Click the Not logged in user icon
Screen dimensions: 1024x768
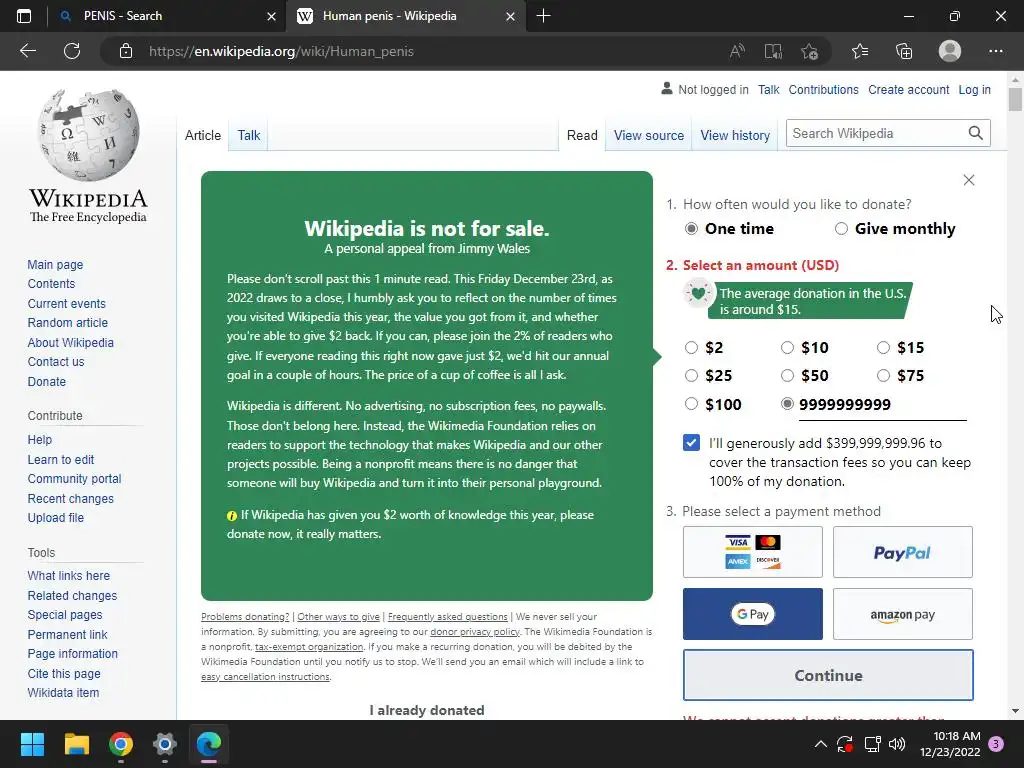point(667,88)
